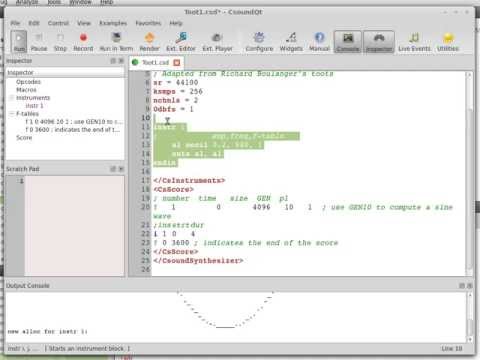Image resolution: width=480 pixels, height=360 pixels.
Task: Click the 'new alloc for instr 1:' console text
Action: (47, 332)
